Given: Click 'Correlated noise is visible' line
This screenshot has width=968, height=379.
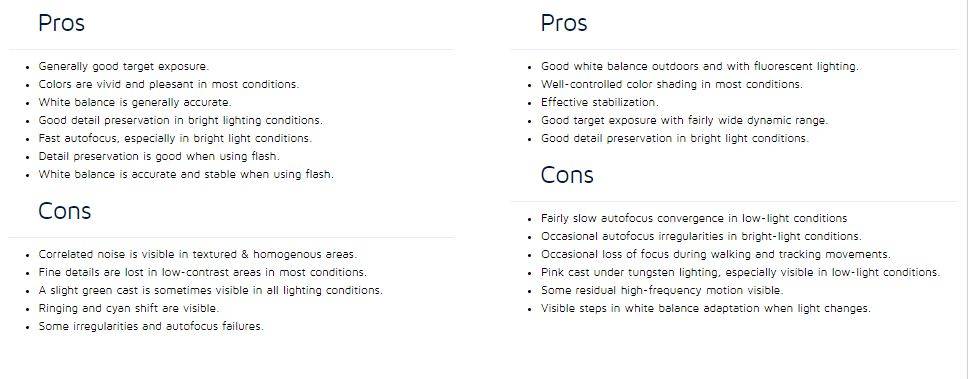Looking at the screenshot, I should 198,254.
